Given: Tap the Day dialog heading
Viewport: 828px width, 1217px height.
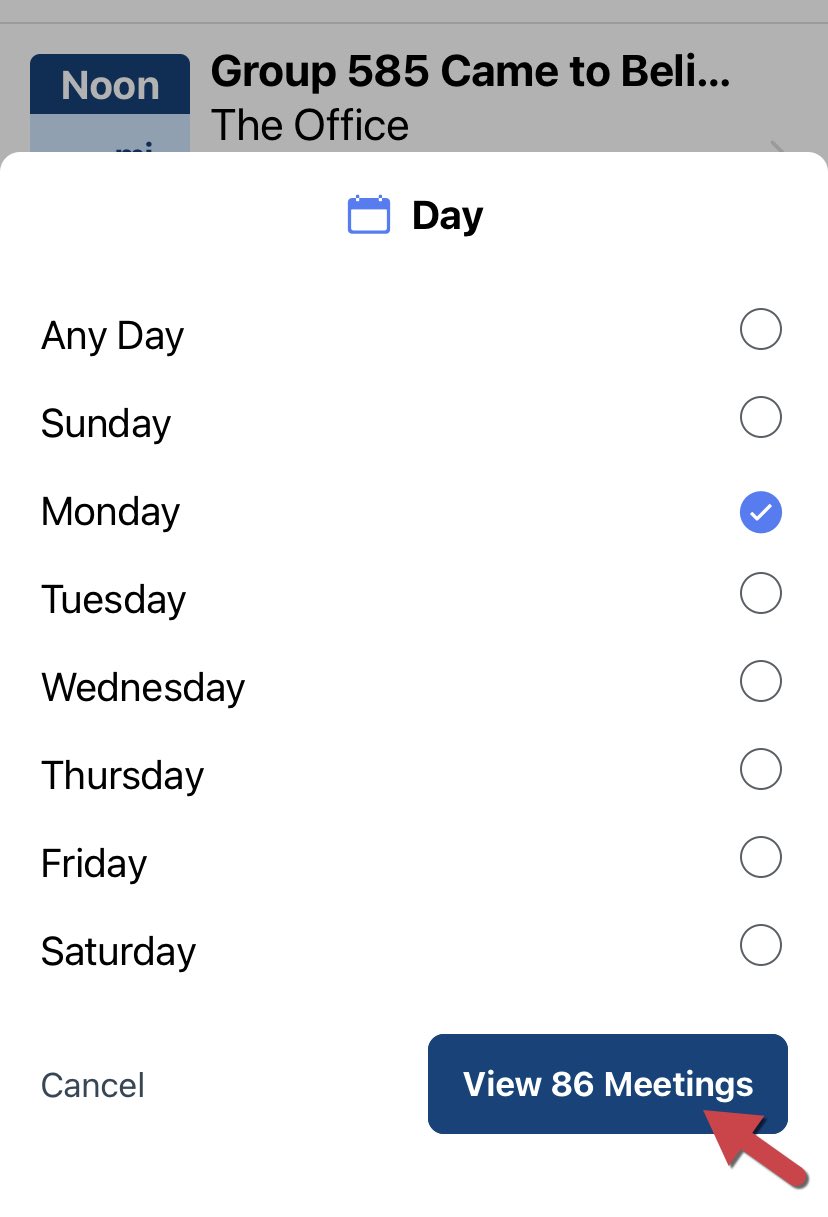Looking at the screenshot, I should (x=447, y=216).
